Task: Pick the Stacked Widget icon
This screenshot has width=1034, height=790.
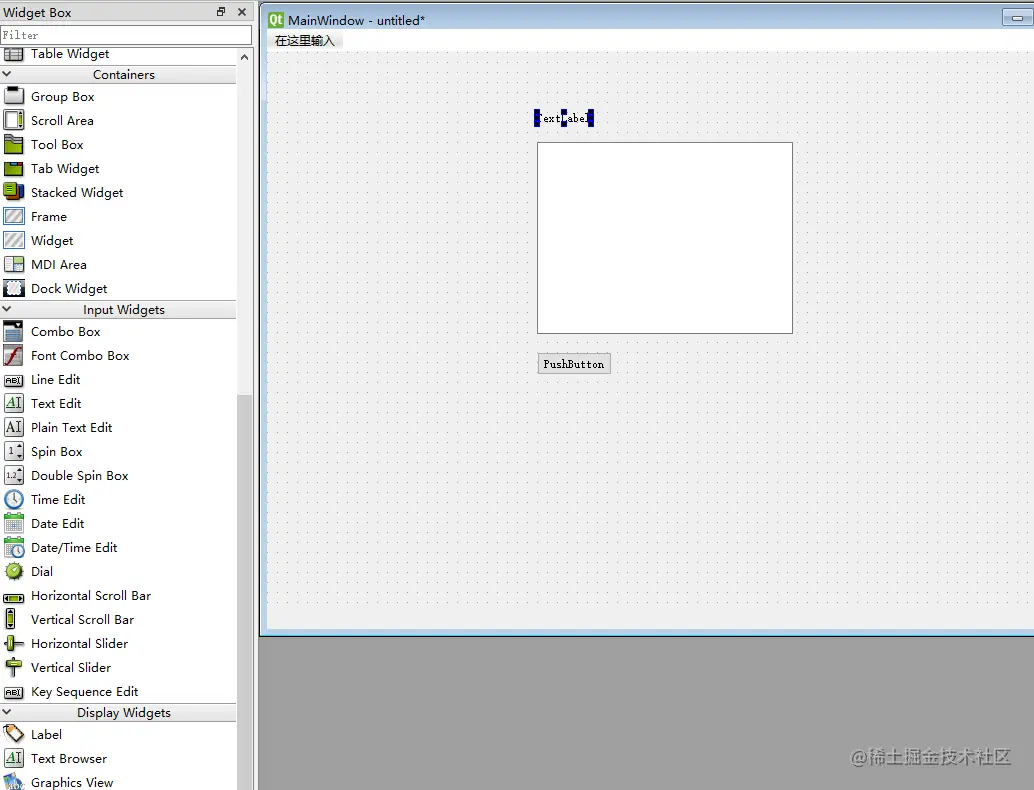Action: tap(14, 192)
